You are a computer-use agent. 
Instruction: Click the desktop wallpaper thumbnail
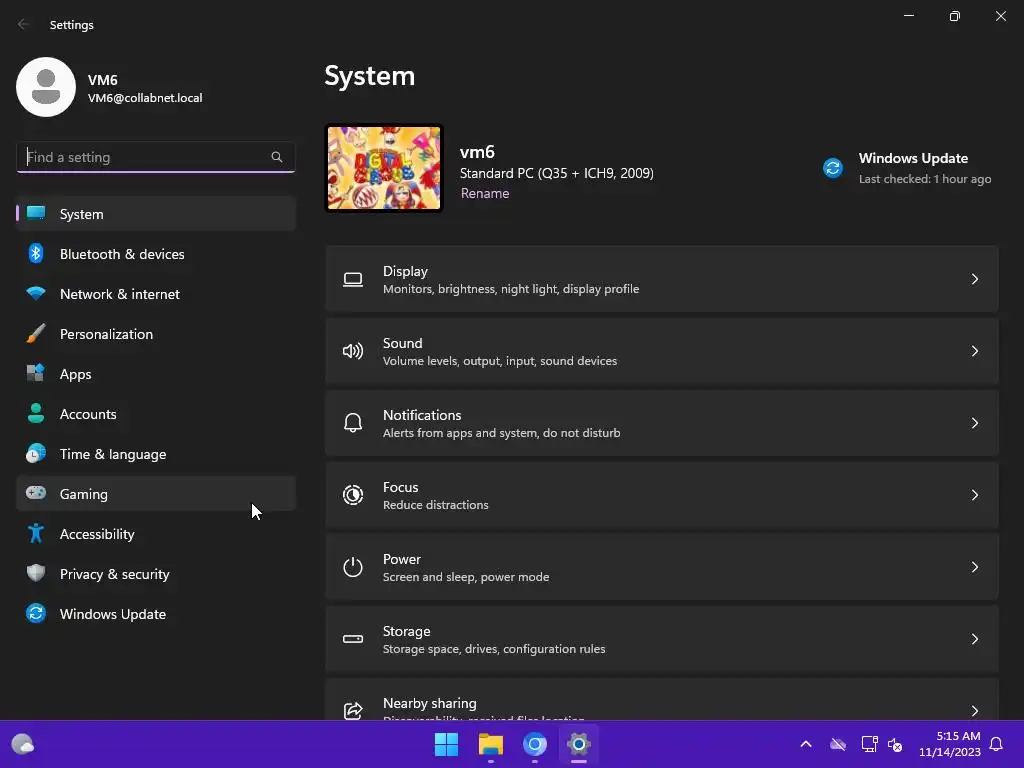384,168
